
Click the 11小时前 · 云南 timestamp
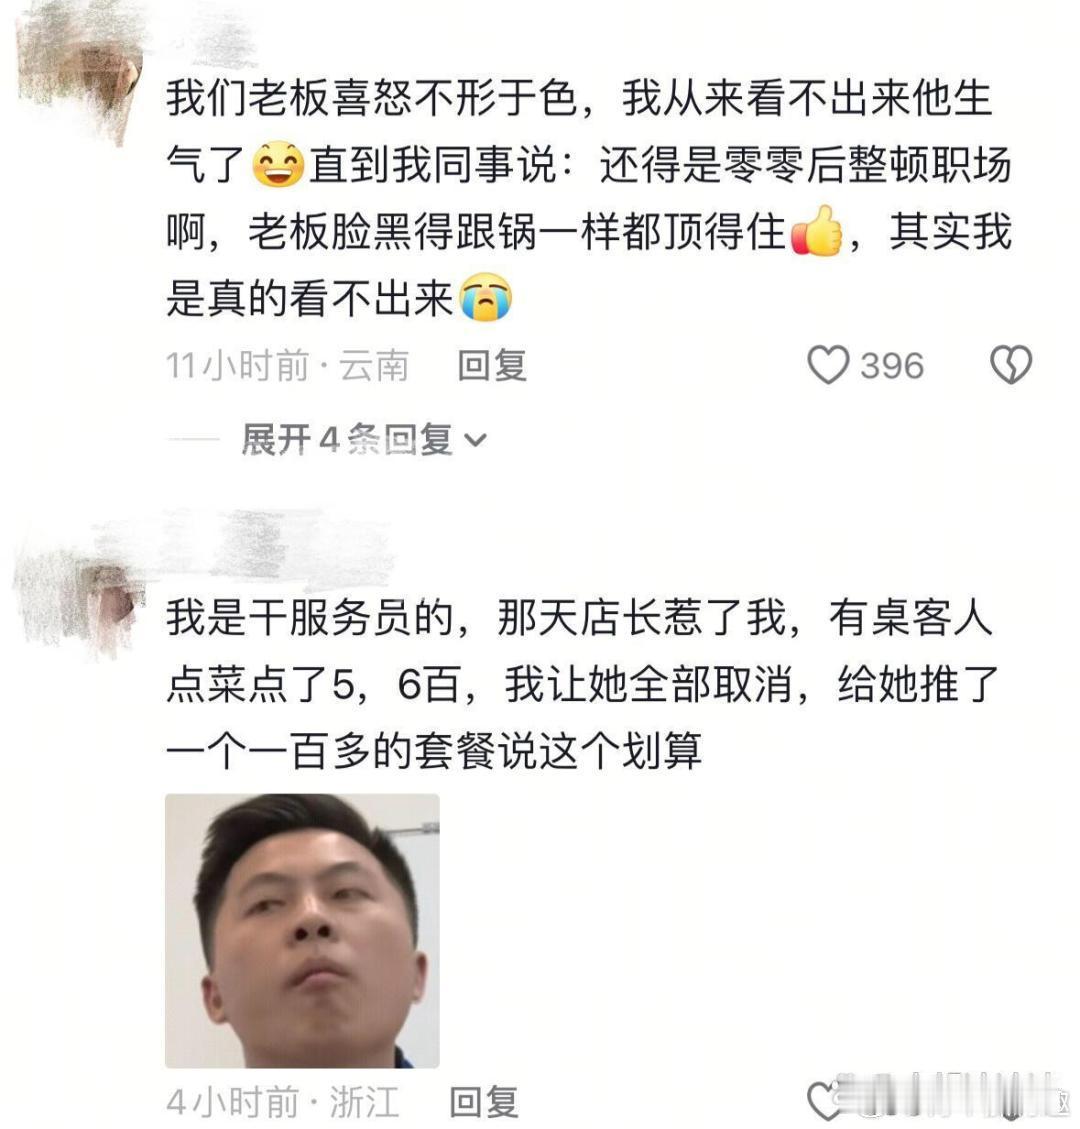287,365
